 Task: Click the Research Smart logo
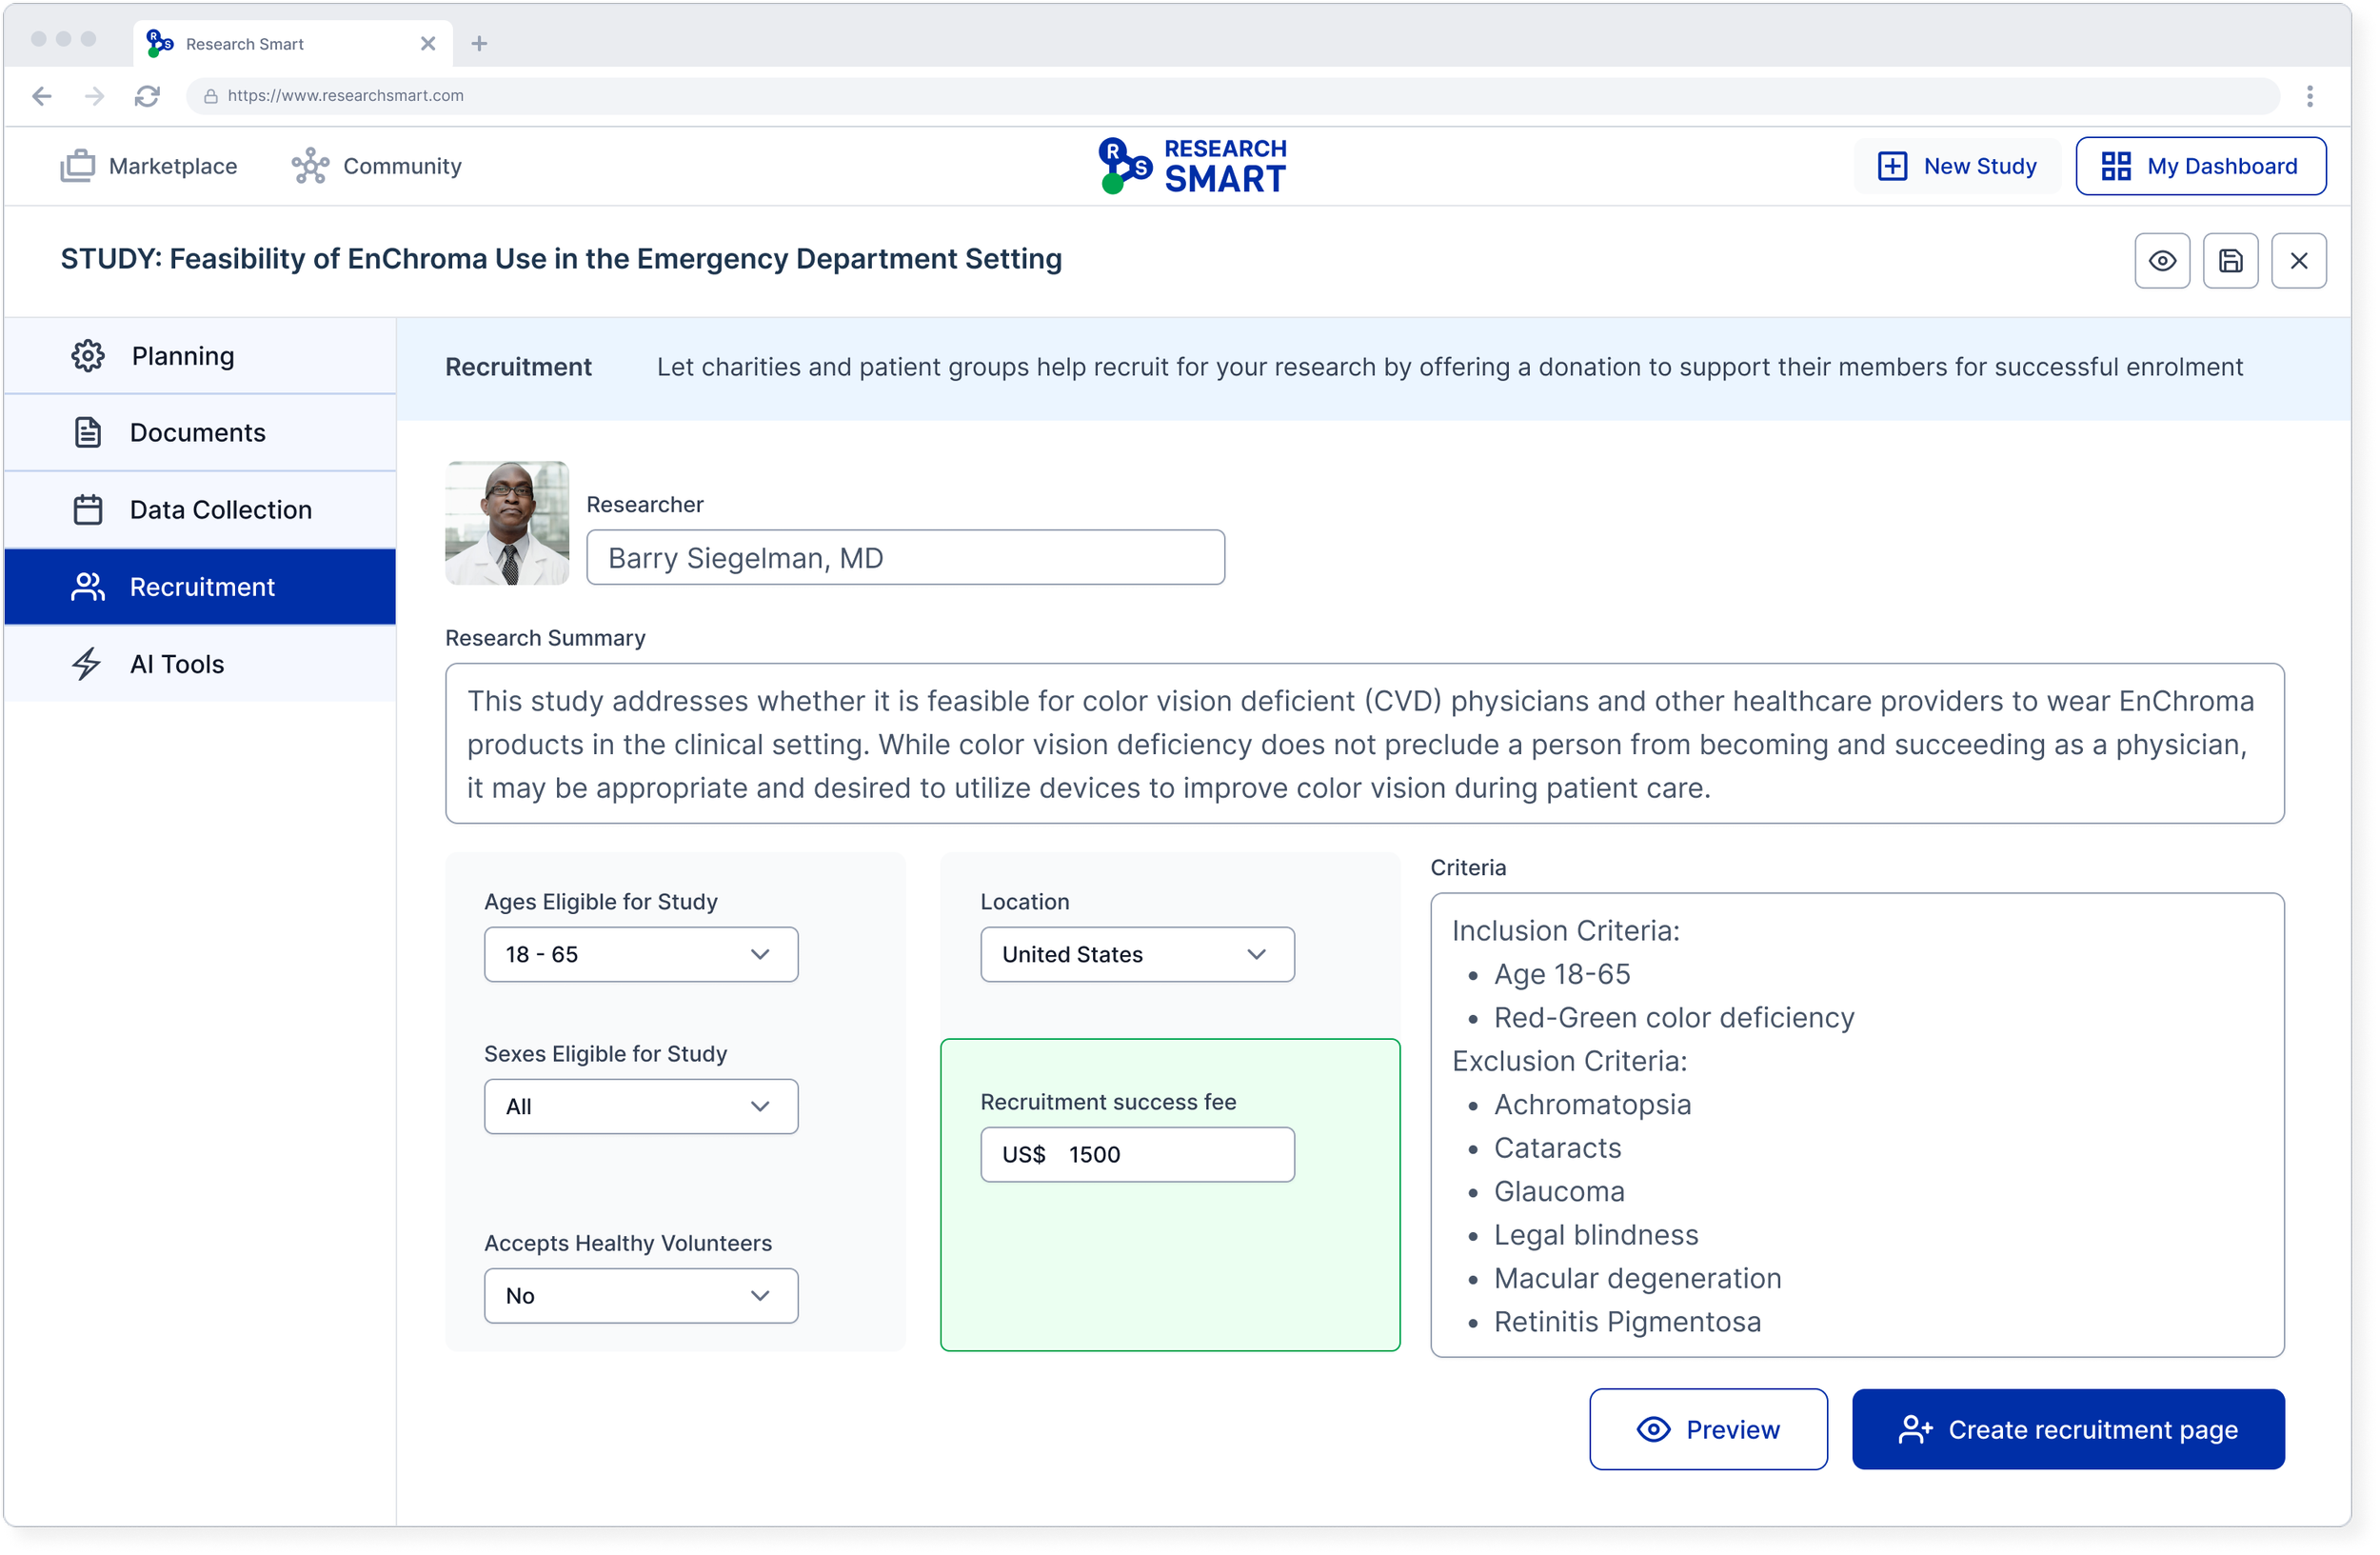pos(1192,166)
